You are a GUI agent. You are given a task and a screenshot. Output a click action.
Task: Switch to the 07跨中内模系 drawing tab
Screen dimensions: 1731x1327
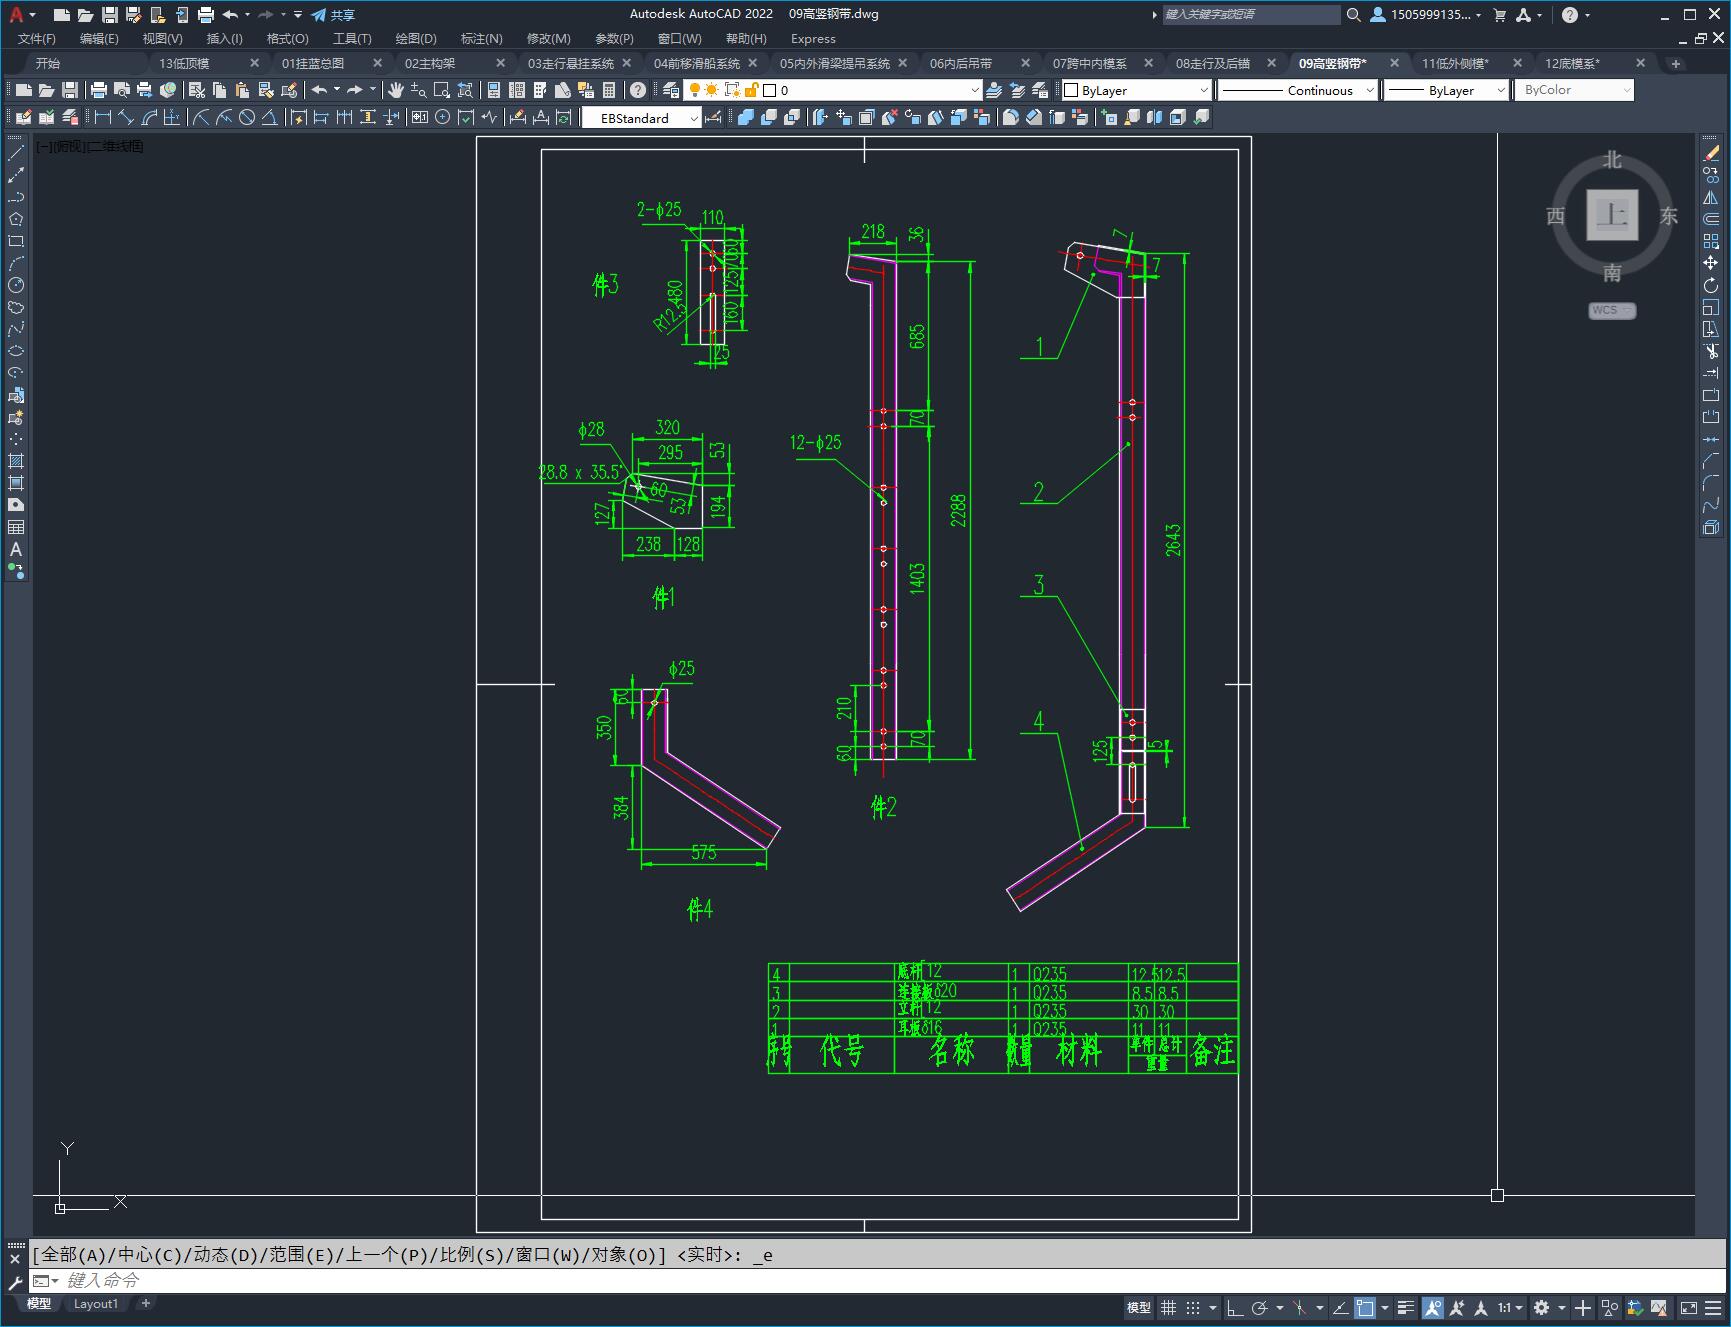(1089, 63)
